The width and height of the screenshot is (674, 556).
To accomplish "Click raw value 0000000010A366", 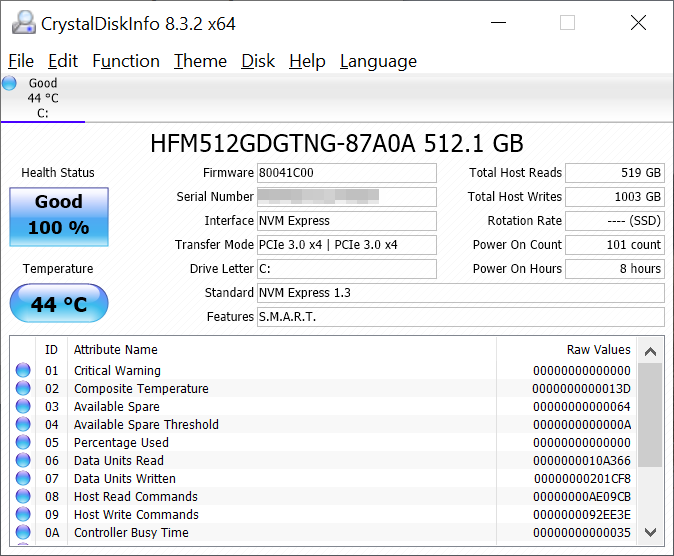I will (x=582, y=461).
